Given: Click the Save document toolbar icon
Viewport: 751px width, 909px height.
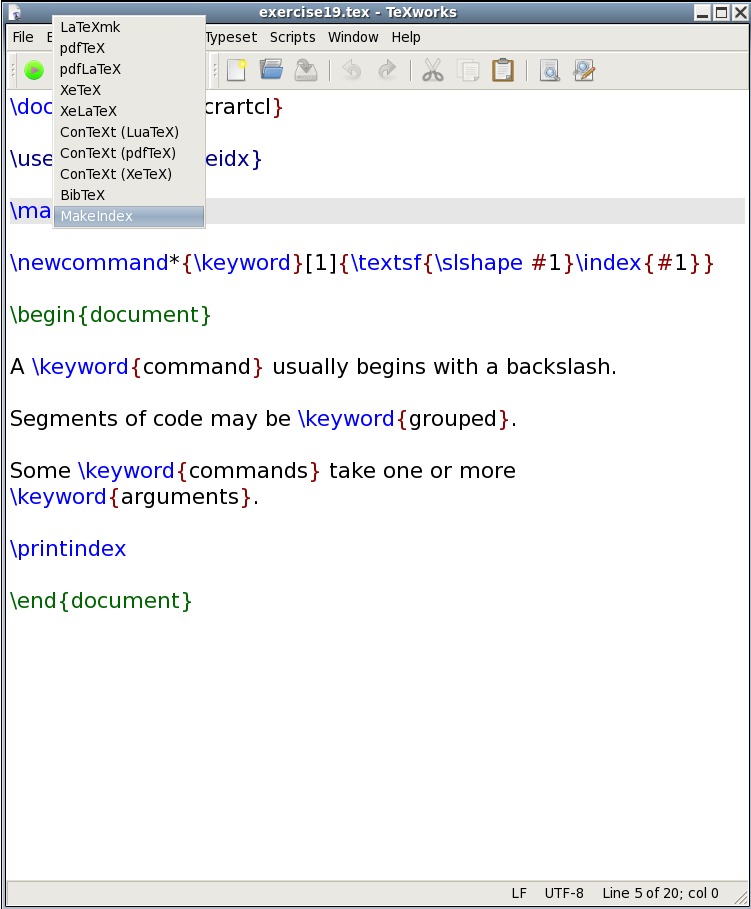Looking at the screenshot, I should point(306,70).
